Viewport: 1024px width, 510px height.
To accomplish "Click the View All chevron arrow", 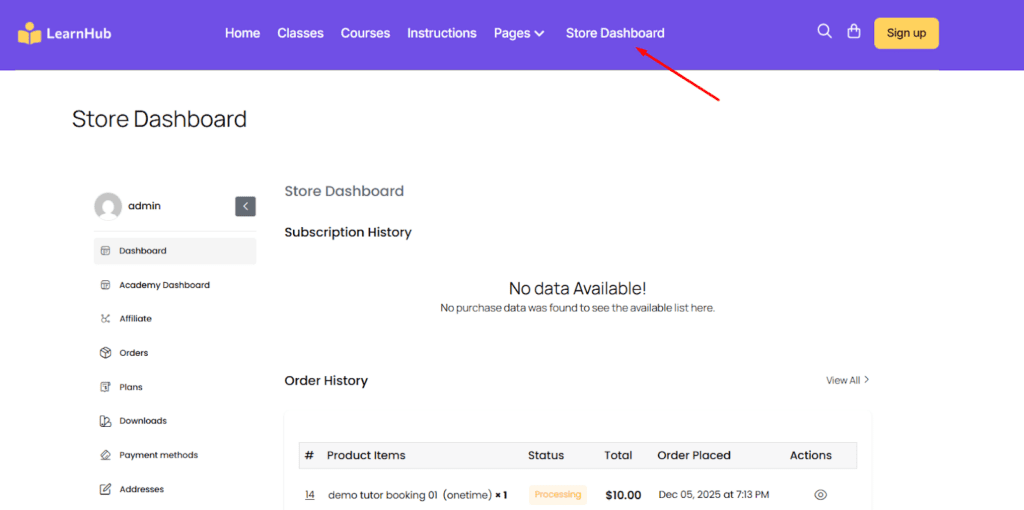I will (867, 379).
